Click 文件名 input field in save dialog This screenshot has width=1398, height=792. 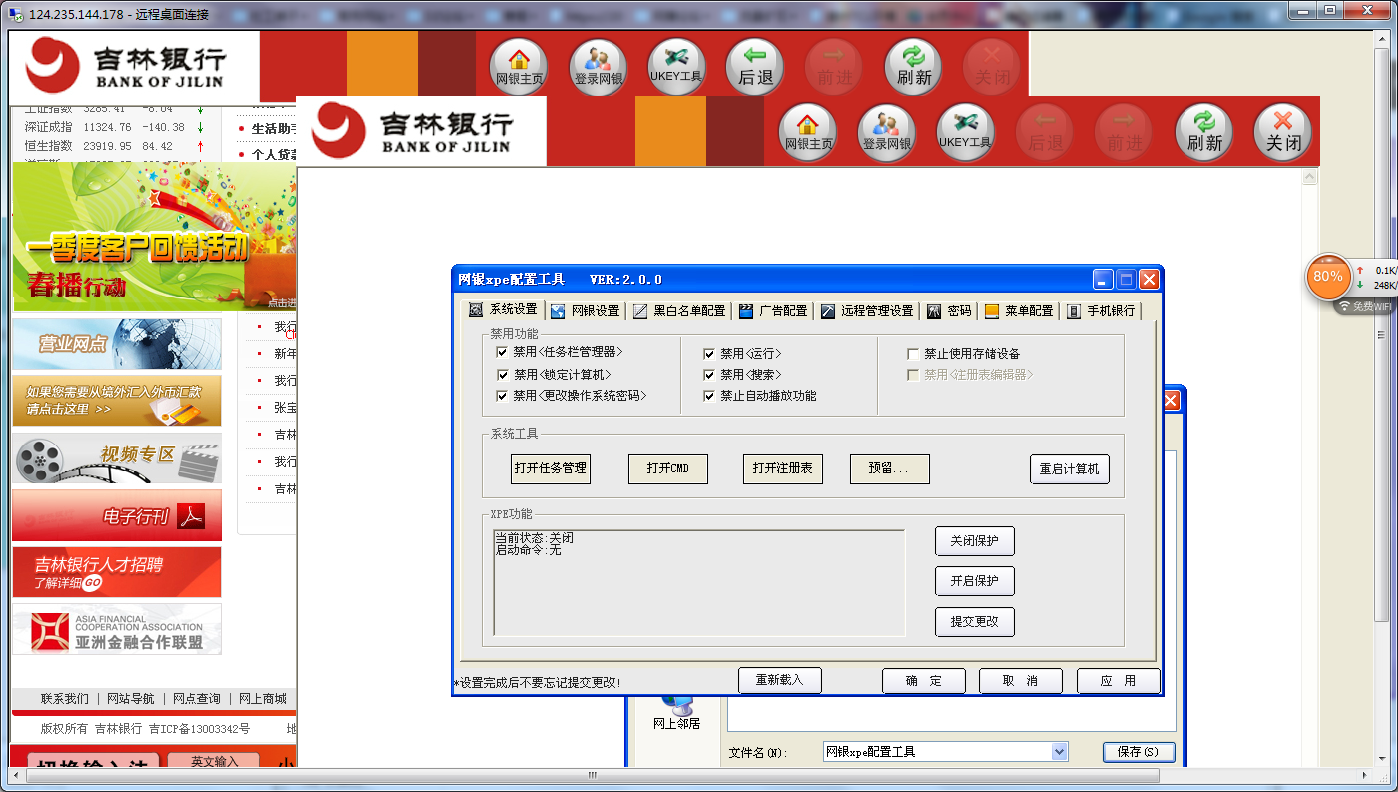click(x=936, y=752)
